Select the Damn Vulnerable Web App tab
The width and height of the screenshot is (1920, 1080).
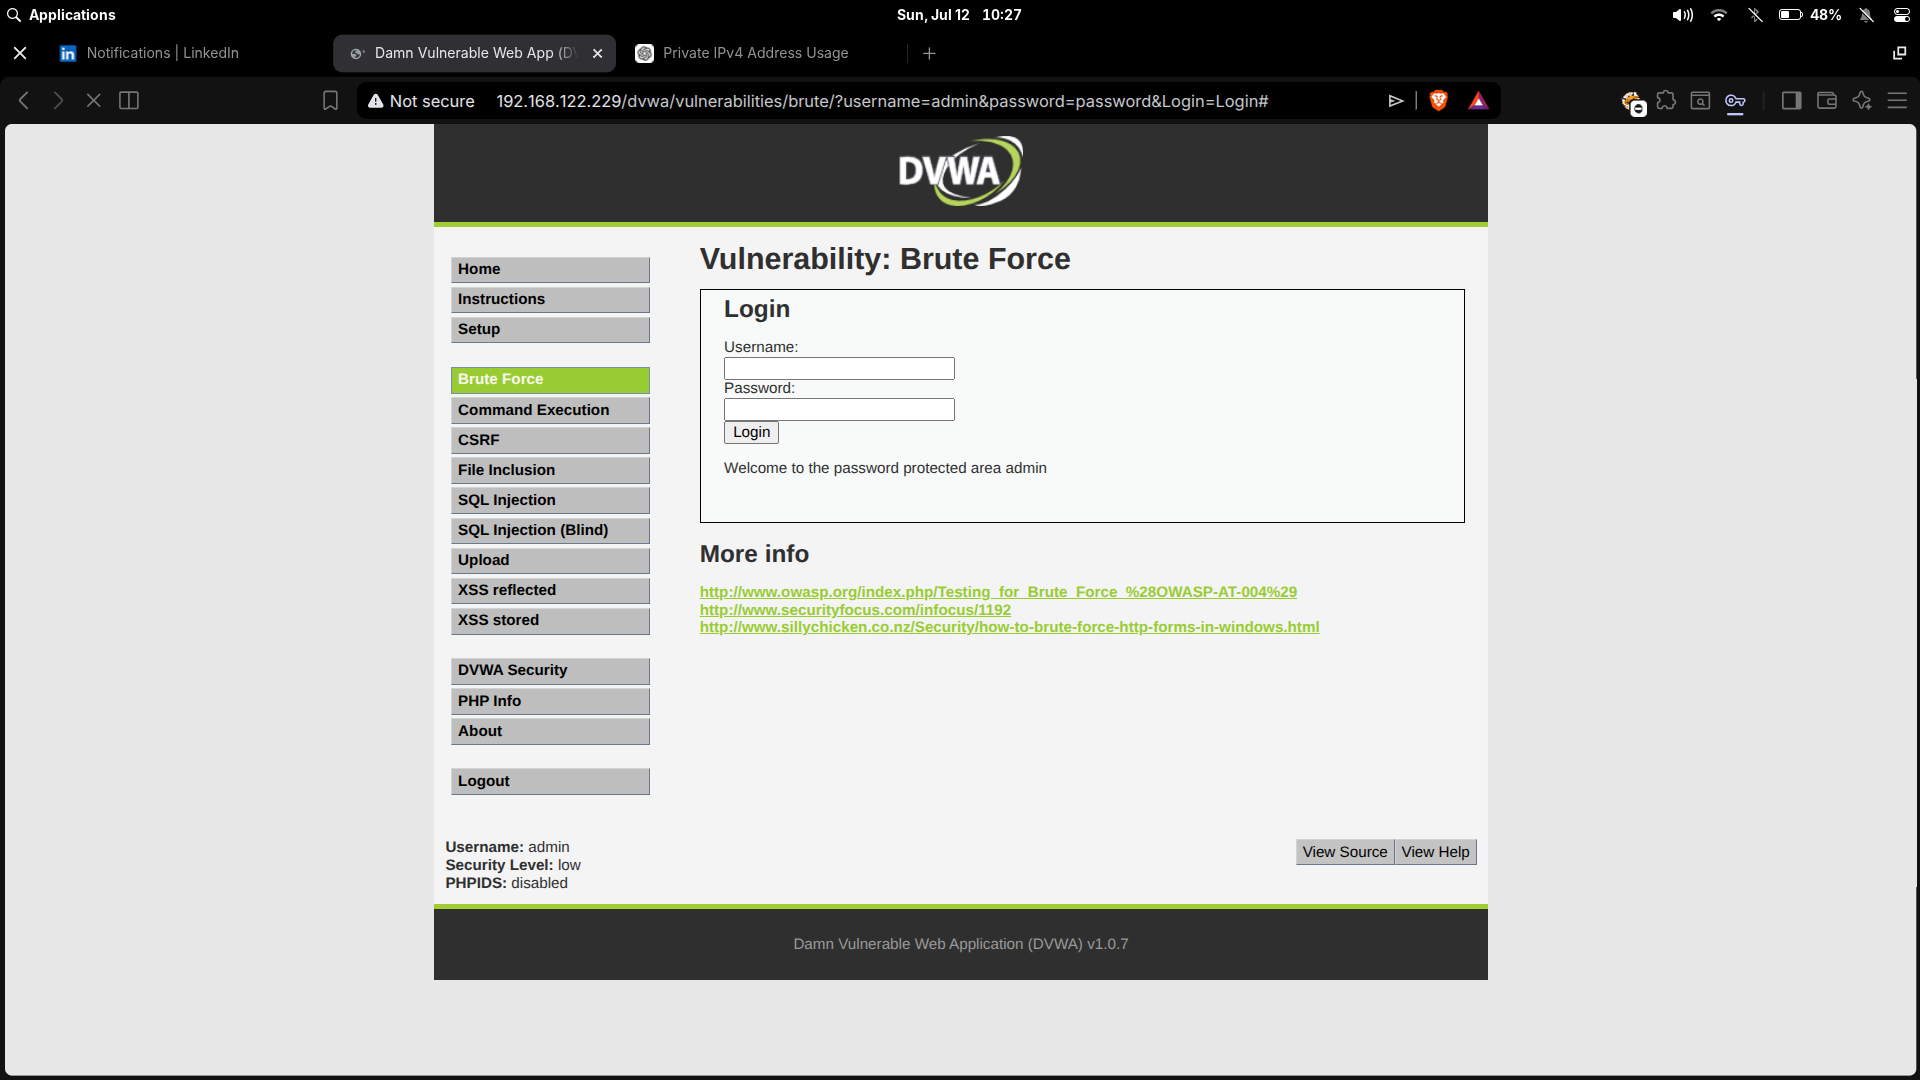pyautogui.click(x=474, y=53)
